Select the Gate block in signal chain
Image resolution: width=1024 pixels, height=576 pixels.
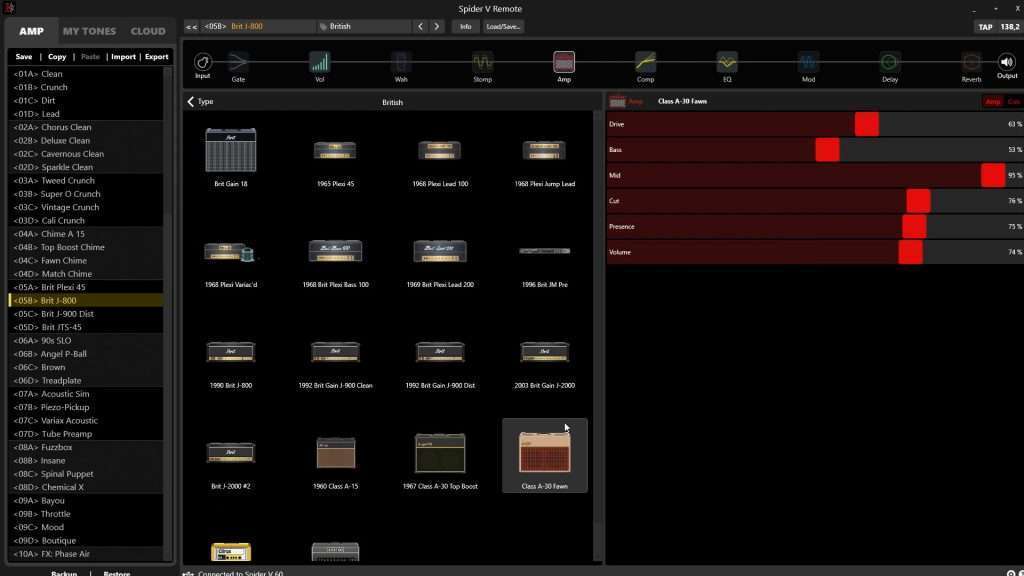click(238, 63)
